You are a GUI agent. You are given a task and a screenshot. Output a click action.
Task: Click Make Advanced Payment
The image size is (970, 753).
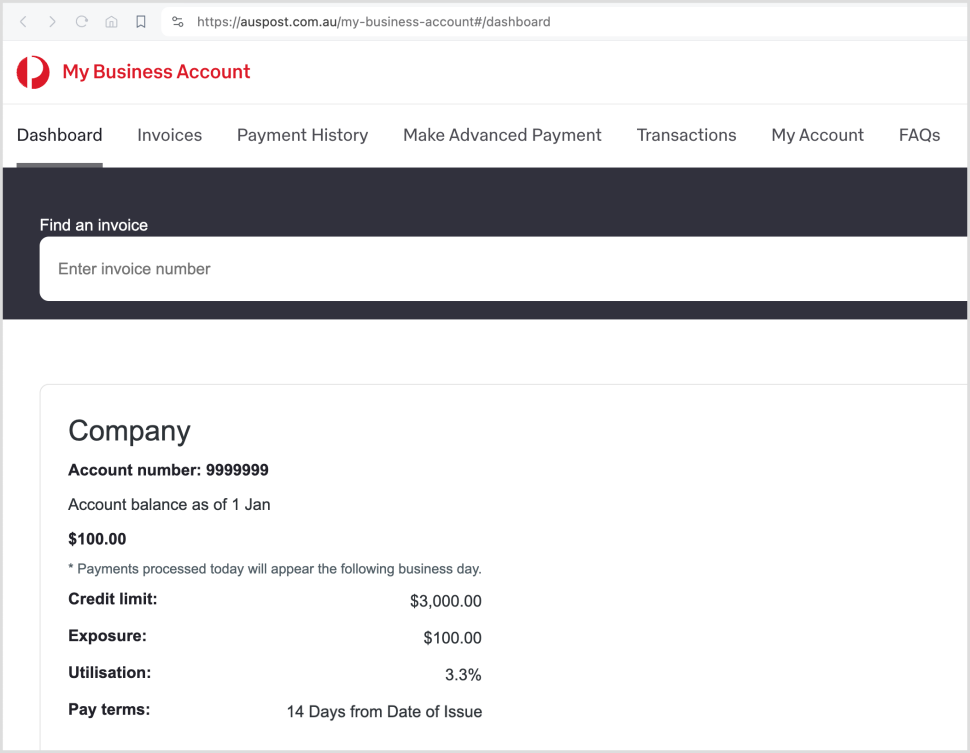502,134
